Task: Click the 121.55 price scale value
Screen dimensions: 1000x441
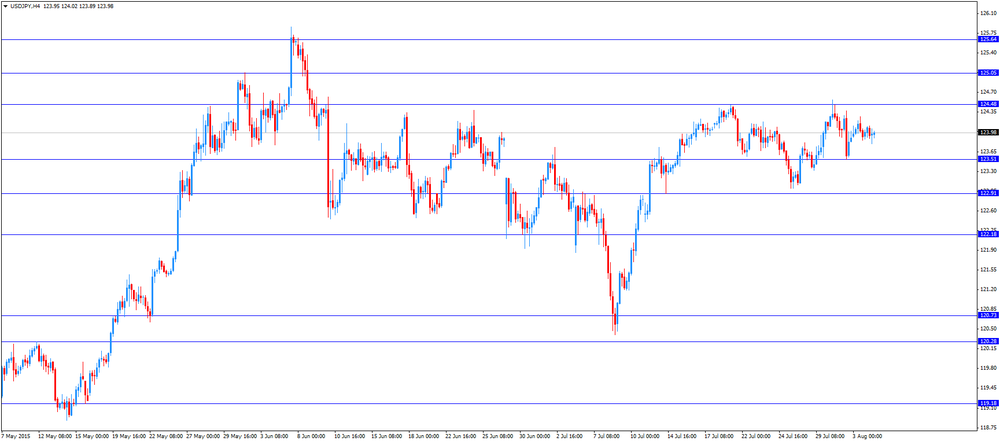Action: (989, 269)
